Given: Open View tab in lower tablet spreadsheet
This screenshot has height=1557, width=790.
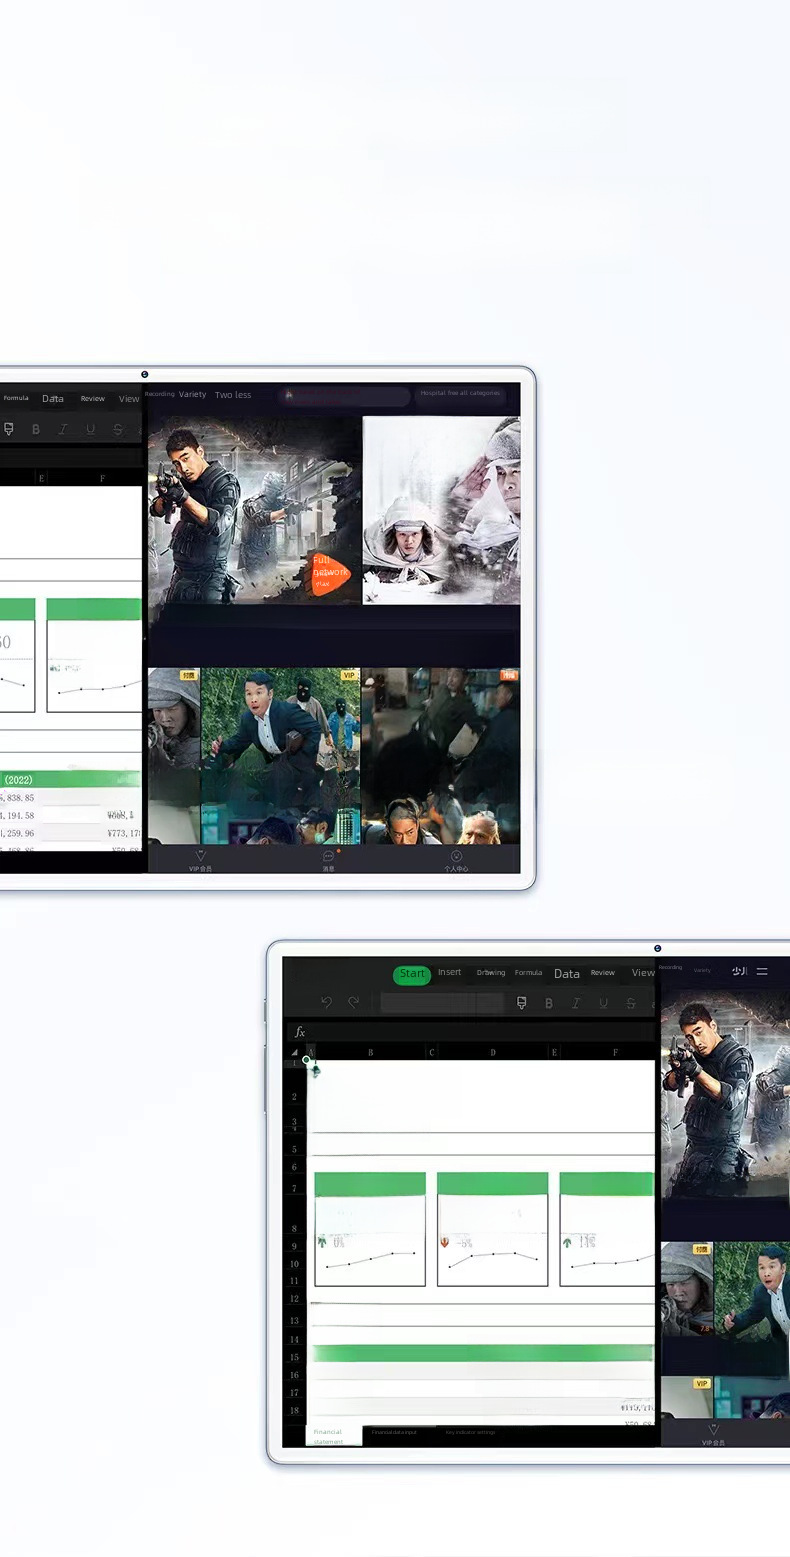Looking at the screenshot, I should pos(642,972).
